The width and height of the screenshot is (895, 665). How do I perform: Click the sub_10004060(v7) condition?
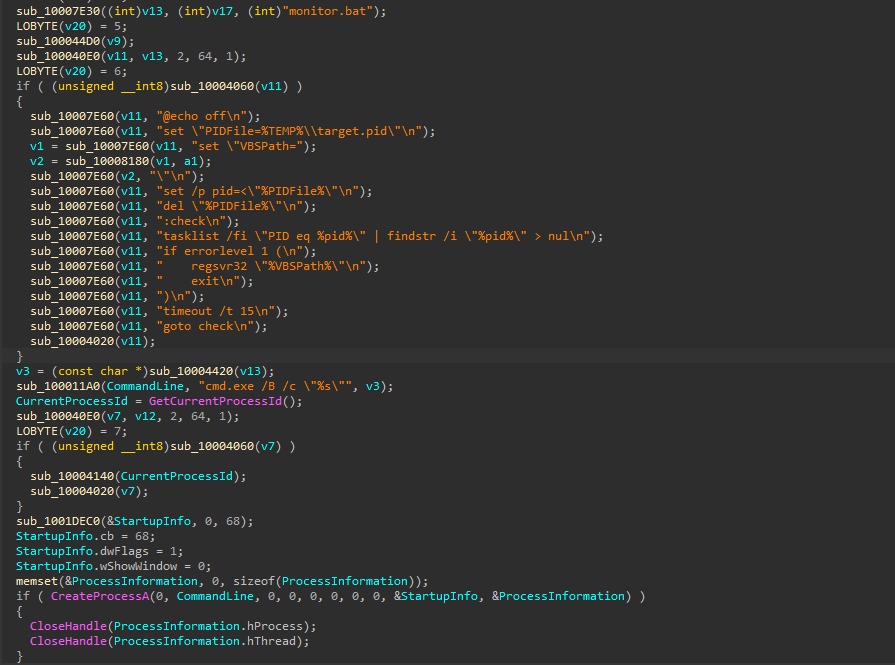tap(225, 446)
